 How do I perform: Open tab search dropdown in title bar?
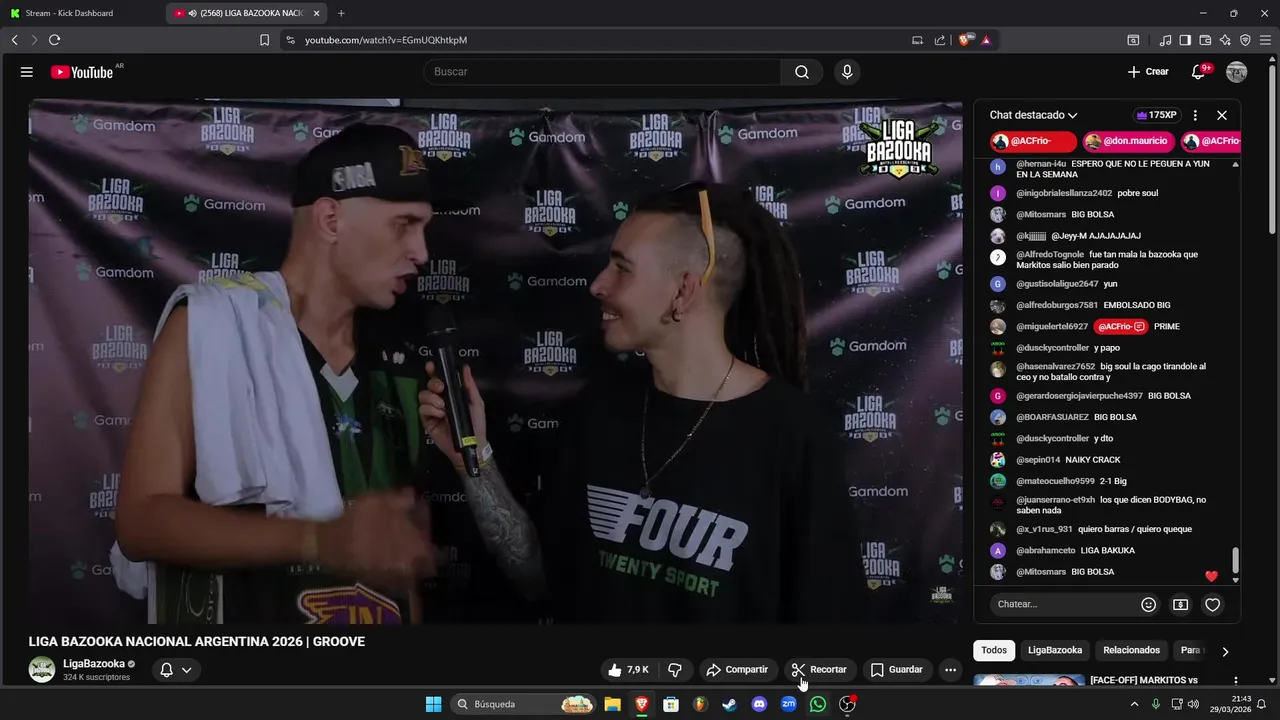click(1133, 40)
